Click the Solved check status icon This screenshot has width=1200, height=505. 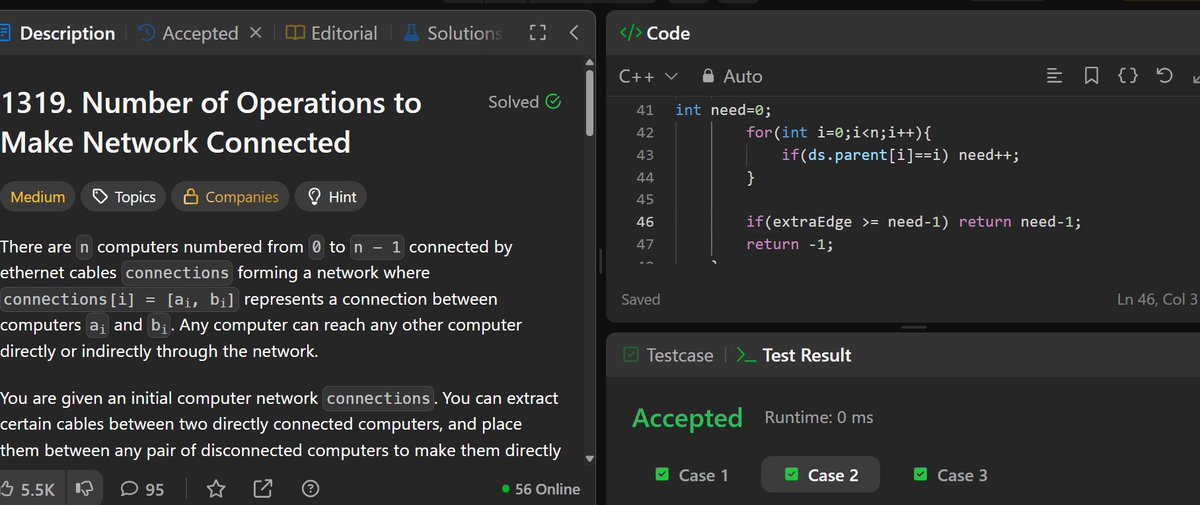[553, 102]
